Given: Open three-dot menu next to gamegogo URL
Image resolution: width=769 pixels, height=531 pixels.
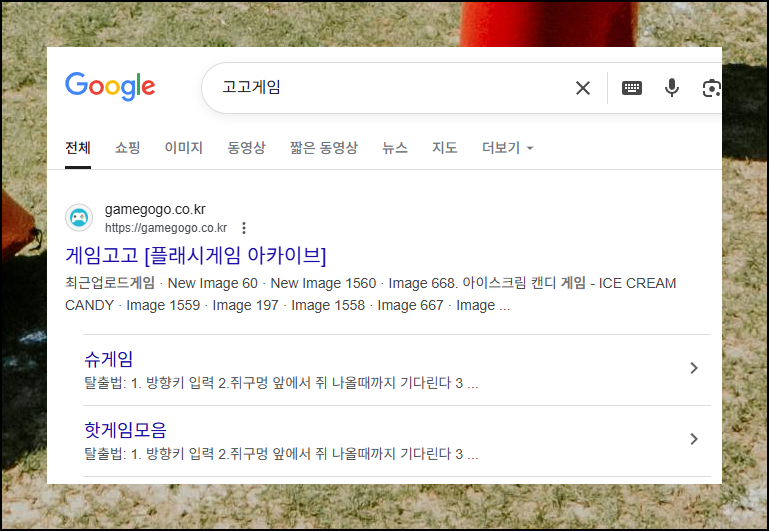Looking at the screenshot, I should tap(244, 228).
